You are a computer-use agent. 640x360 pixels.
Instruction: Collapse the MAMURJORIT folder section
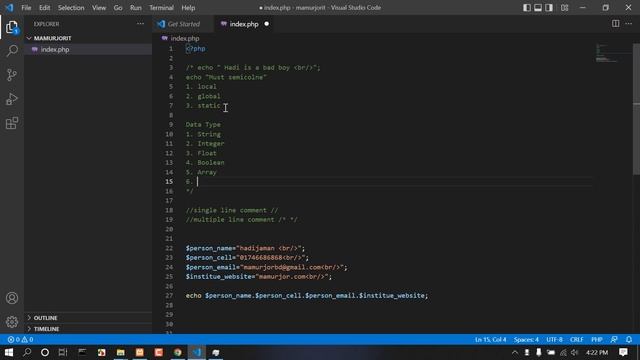pyautogui.click(x=52, y=38)
